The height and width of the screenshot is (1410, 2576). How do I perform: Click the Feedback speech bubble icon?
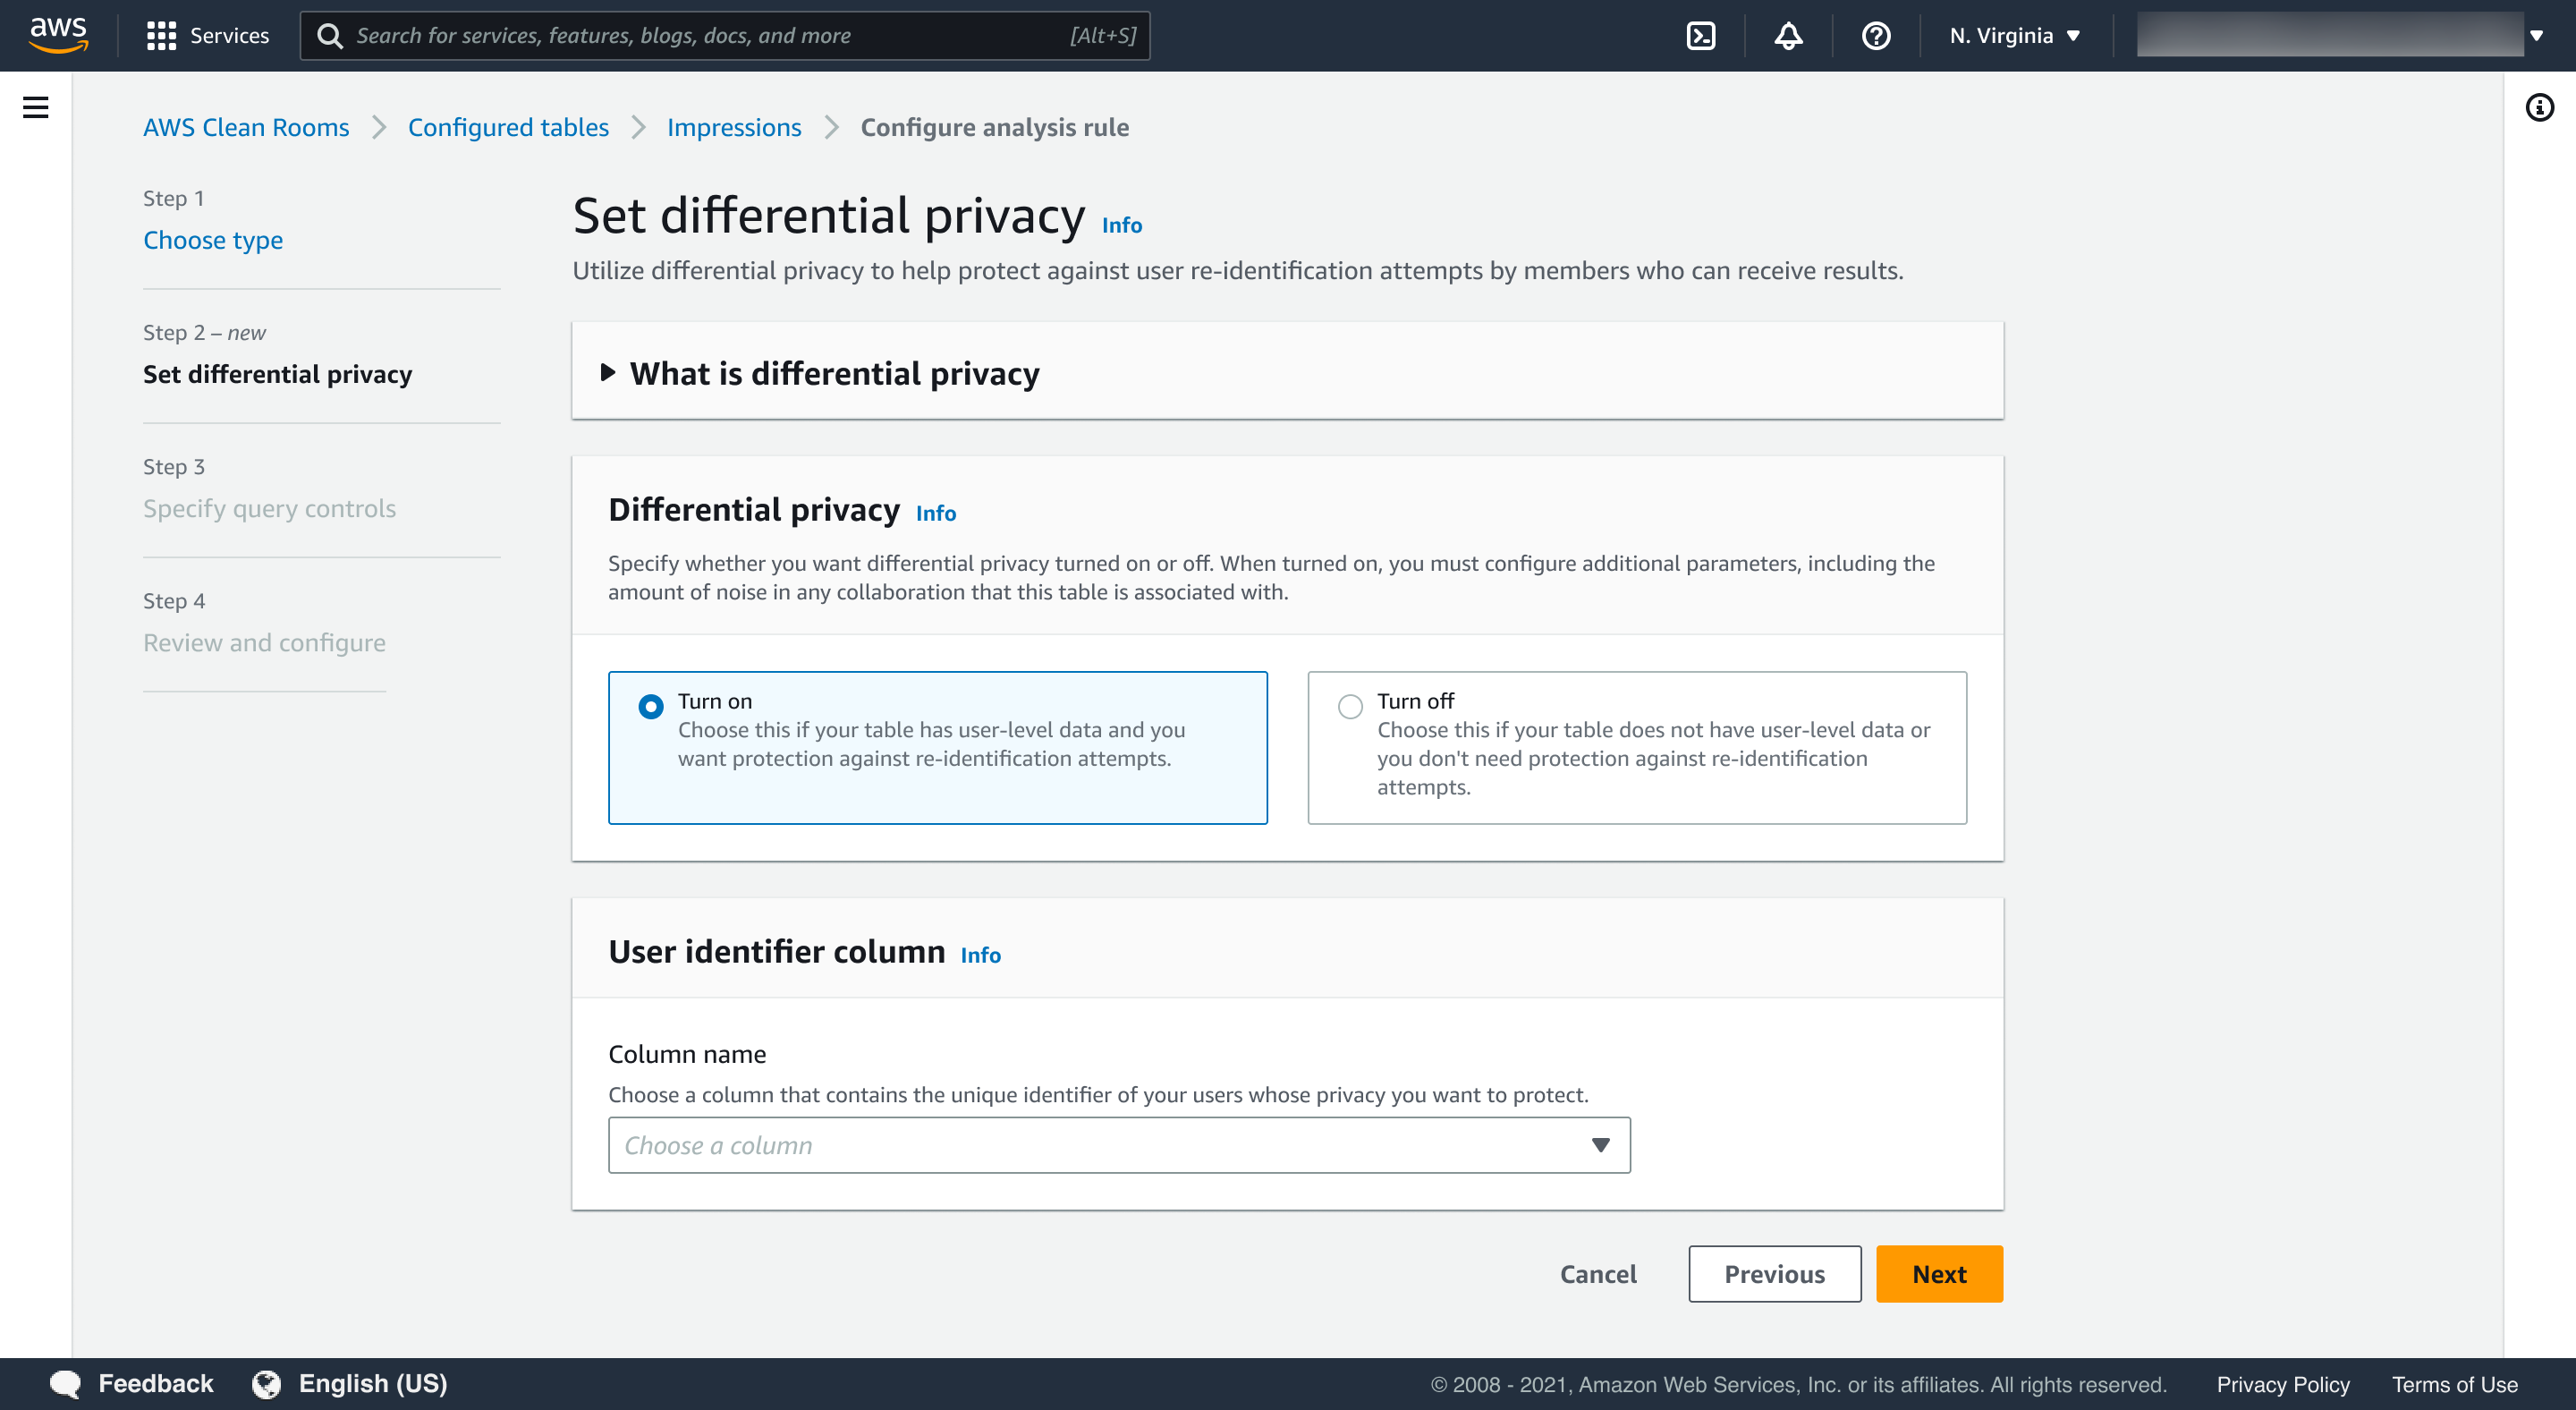66,1384
